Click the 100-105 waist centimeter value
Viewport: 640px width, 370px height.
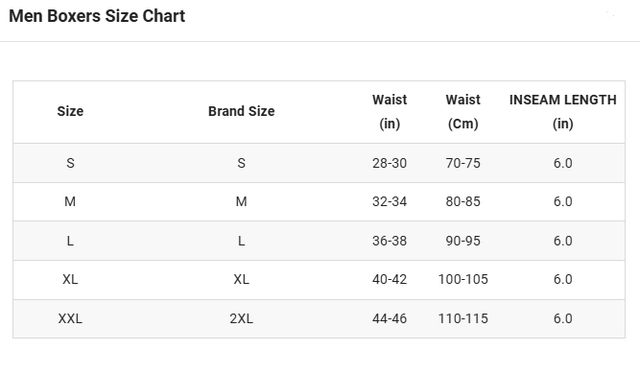tap(463, 279)
